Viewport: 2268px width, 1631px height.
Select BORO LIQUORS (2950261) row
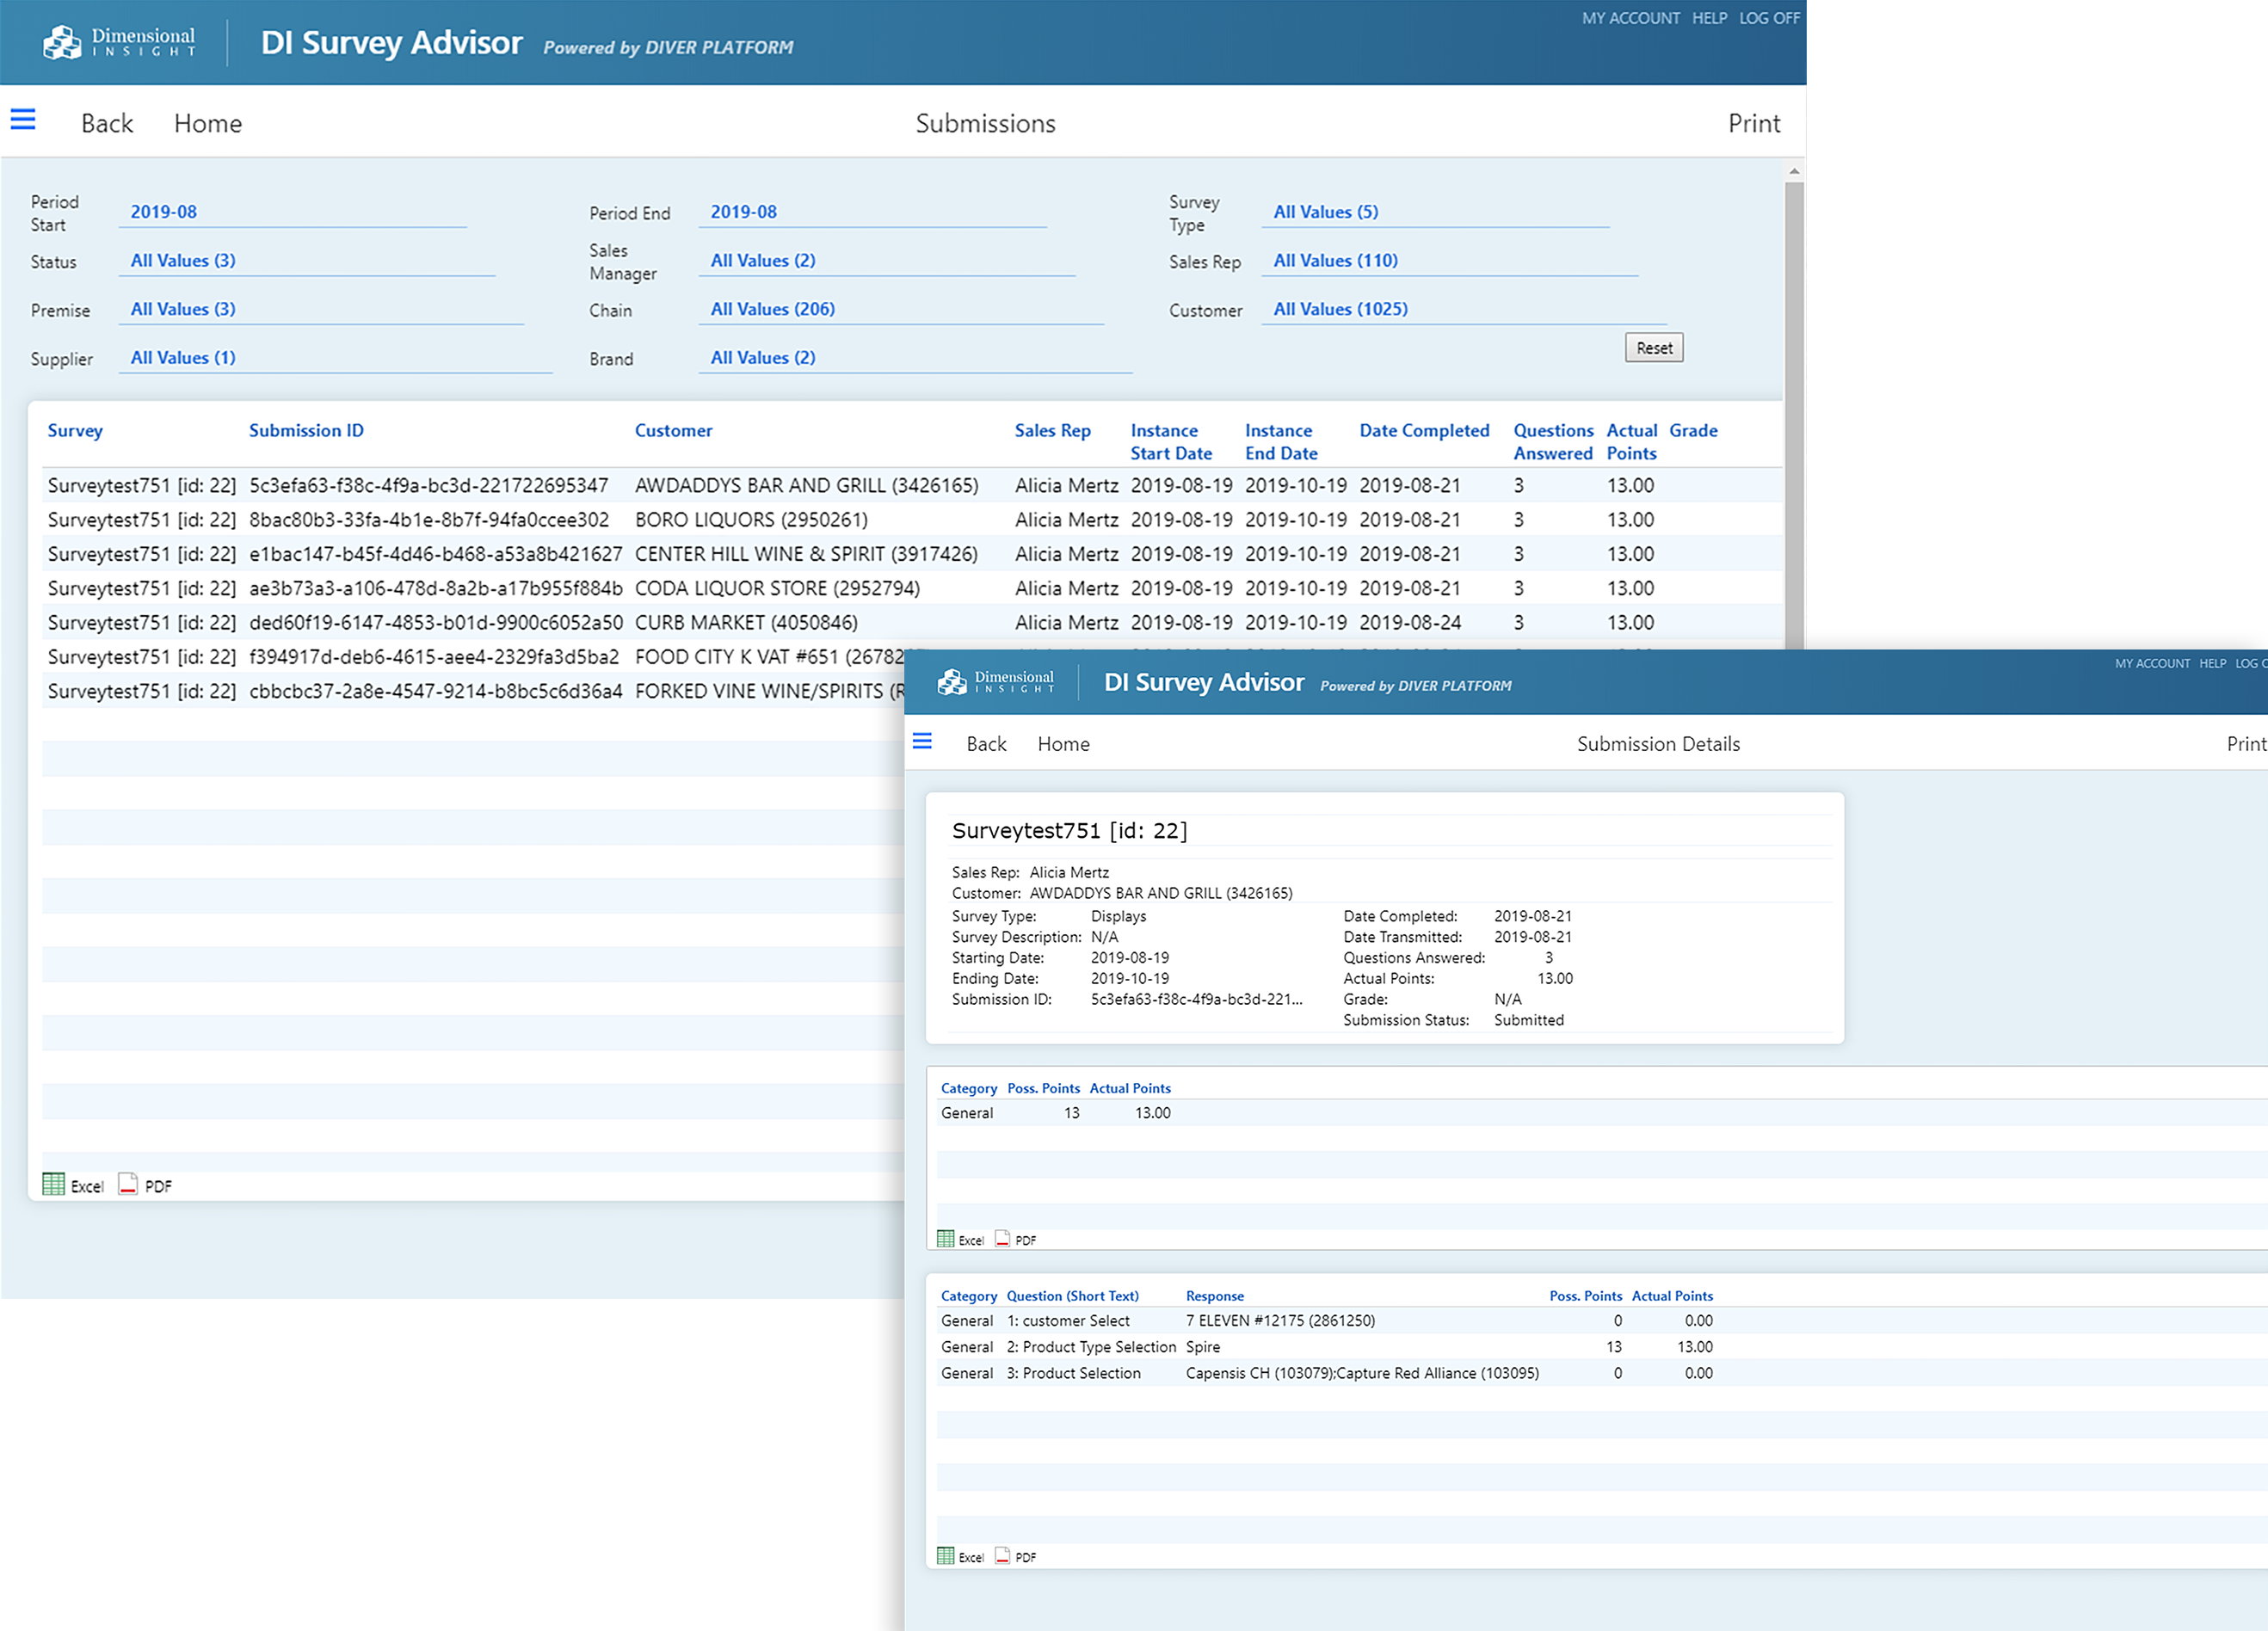tap(911, 519)
